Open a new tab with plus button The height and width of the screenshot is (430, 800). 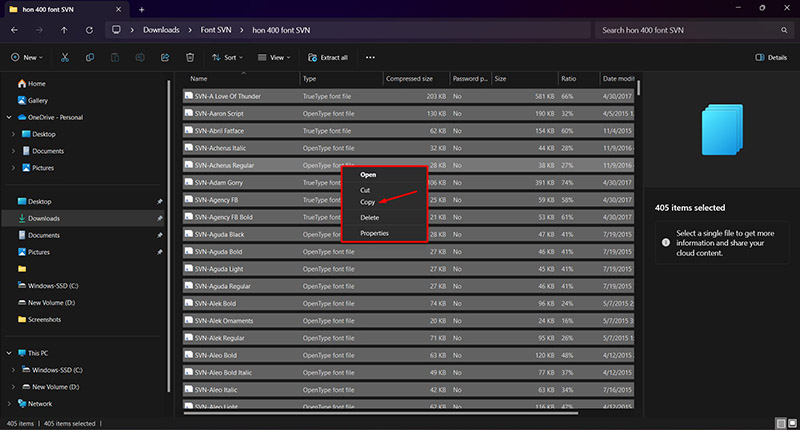pos(142,9)
